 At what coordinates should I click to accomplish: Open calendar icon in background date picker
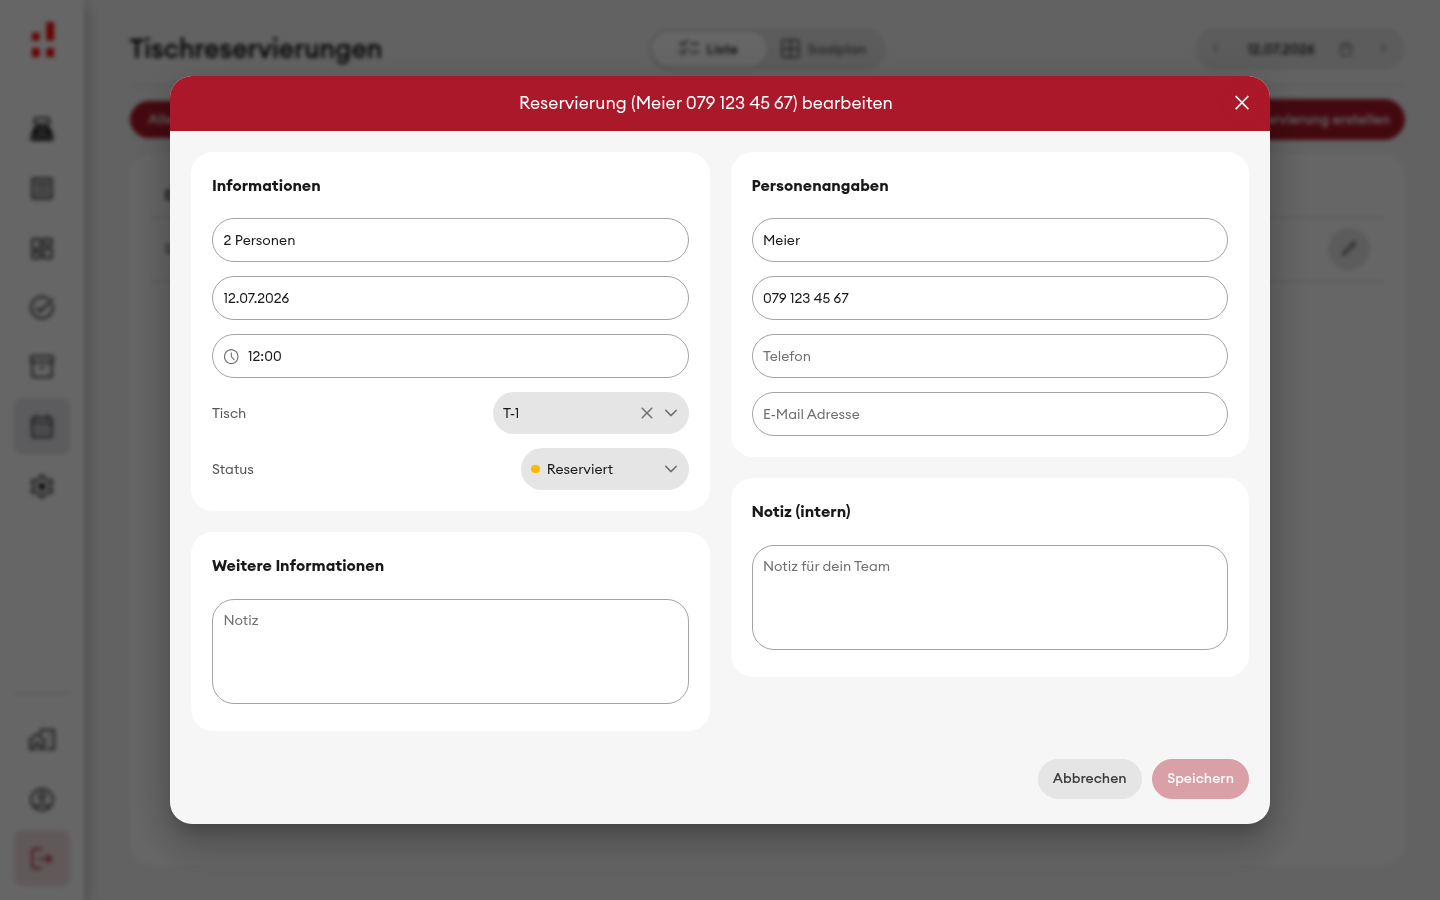[1346, 49]
